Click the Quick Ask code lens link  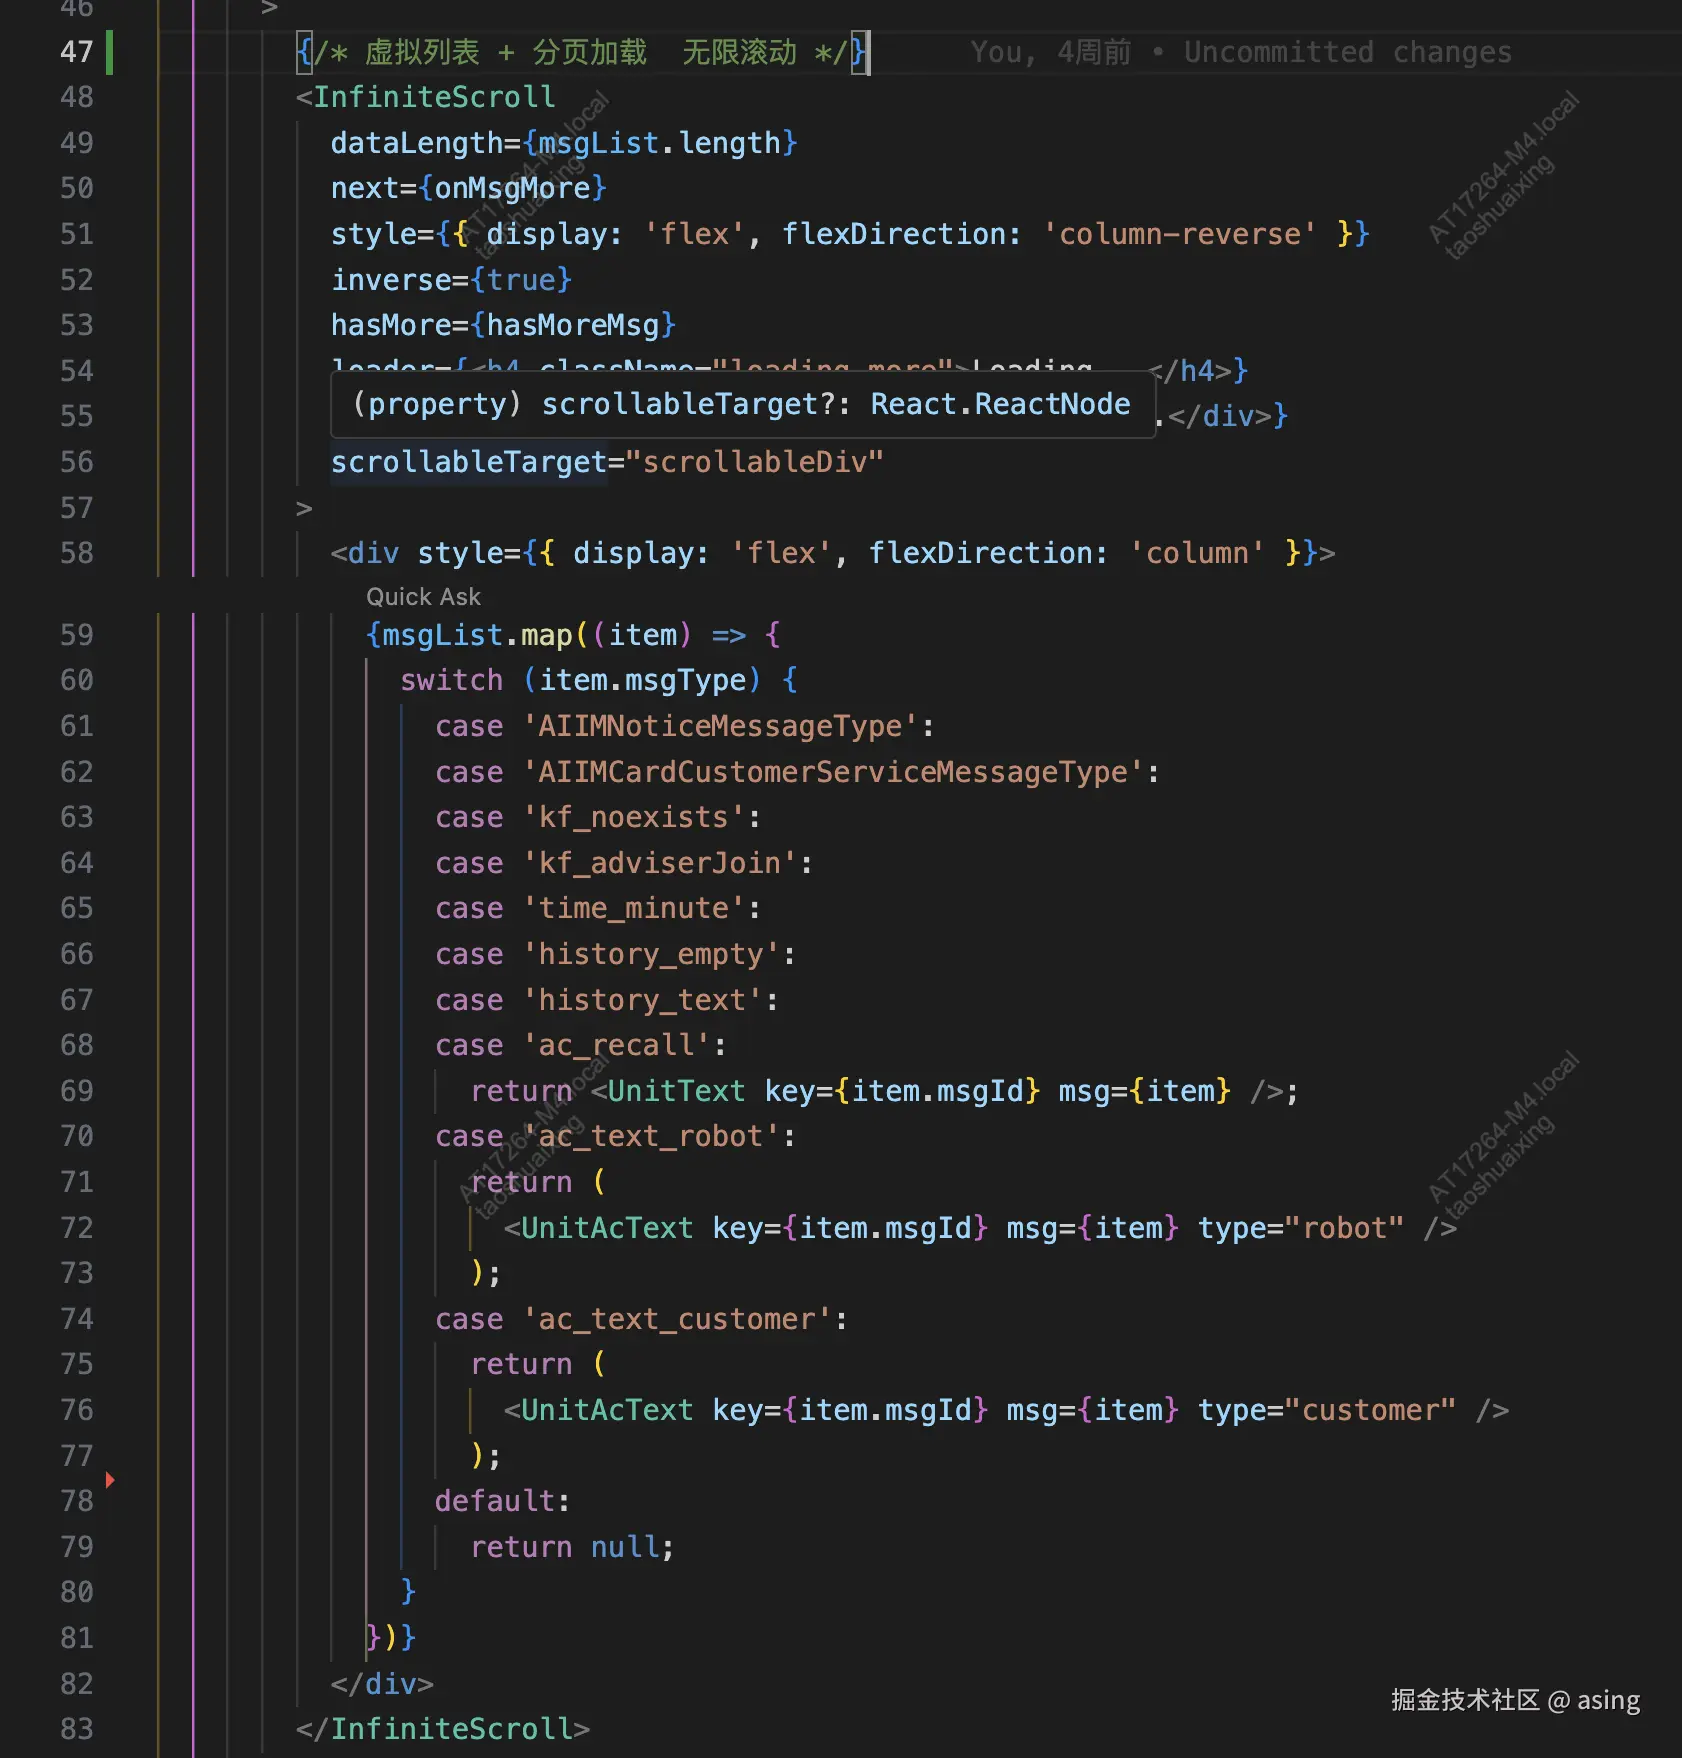click(x=423, y=597)
